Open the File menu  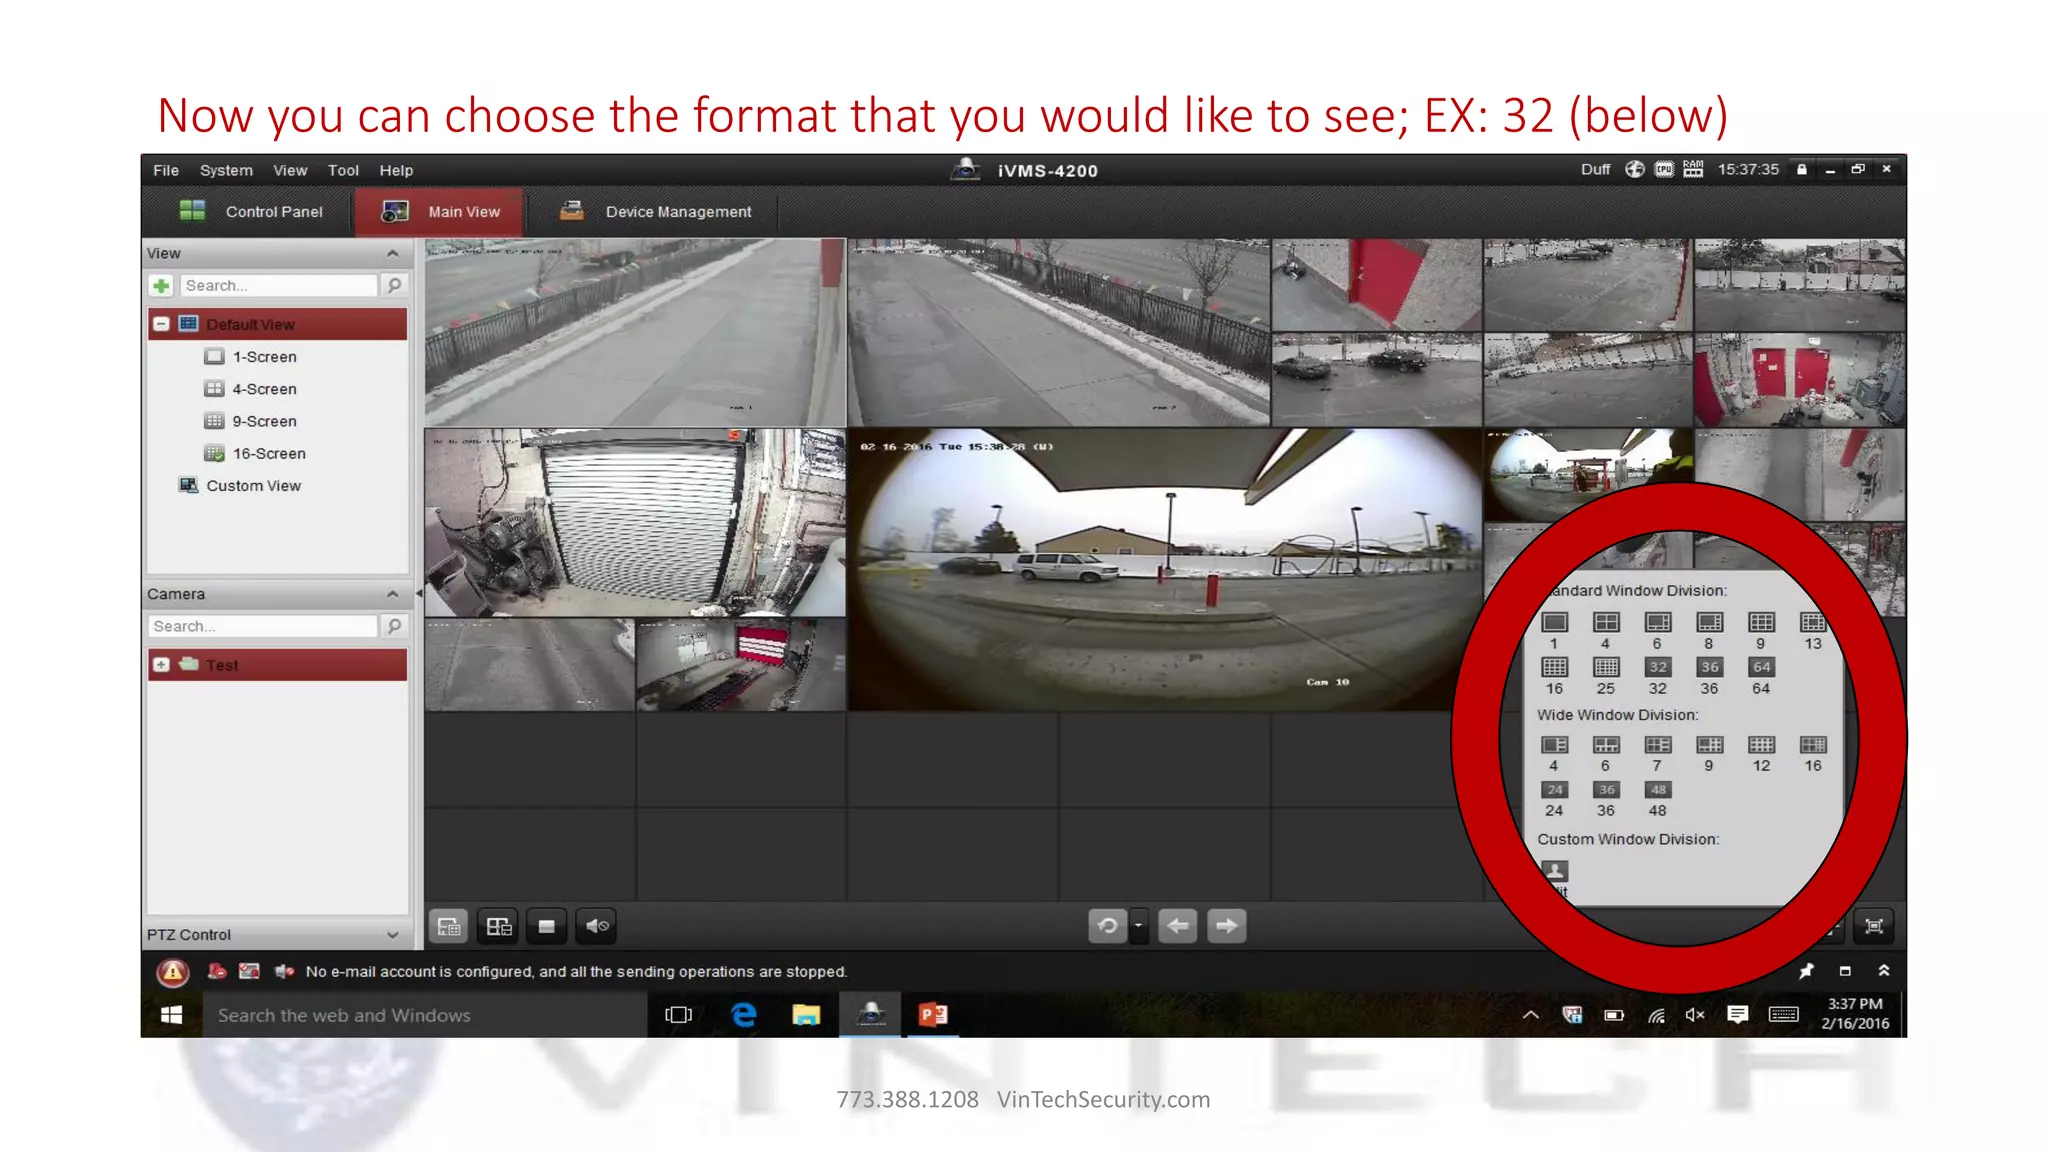pos(166,171)
